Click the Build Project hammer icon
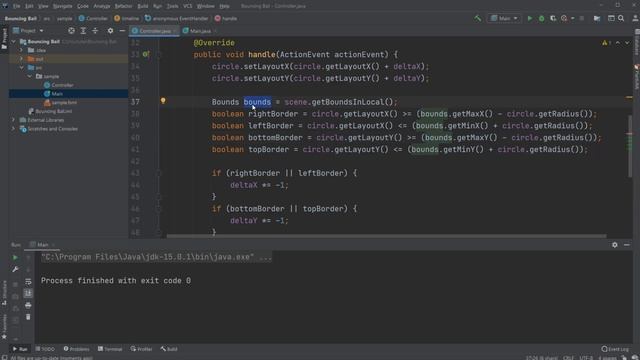This screenshot has height=360, width=640. tap(477, 18)
